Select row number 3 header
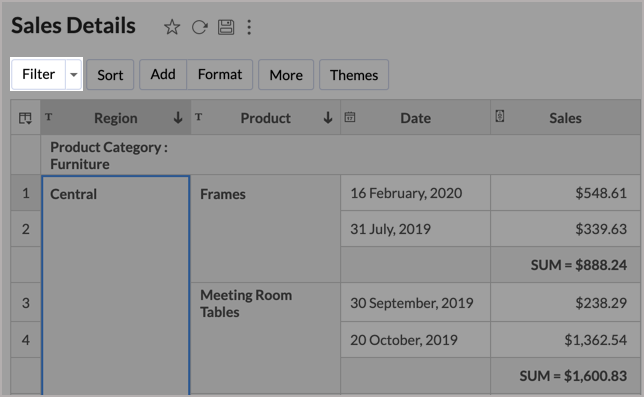This screenshot has height=397, width=644. pyautogui.click(x=25, y=303)
